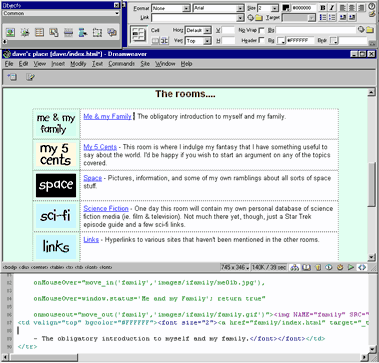
Task: Click Draw Layer icon in Objects panel
Action: point(97,32)
